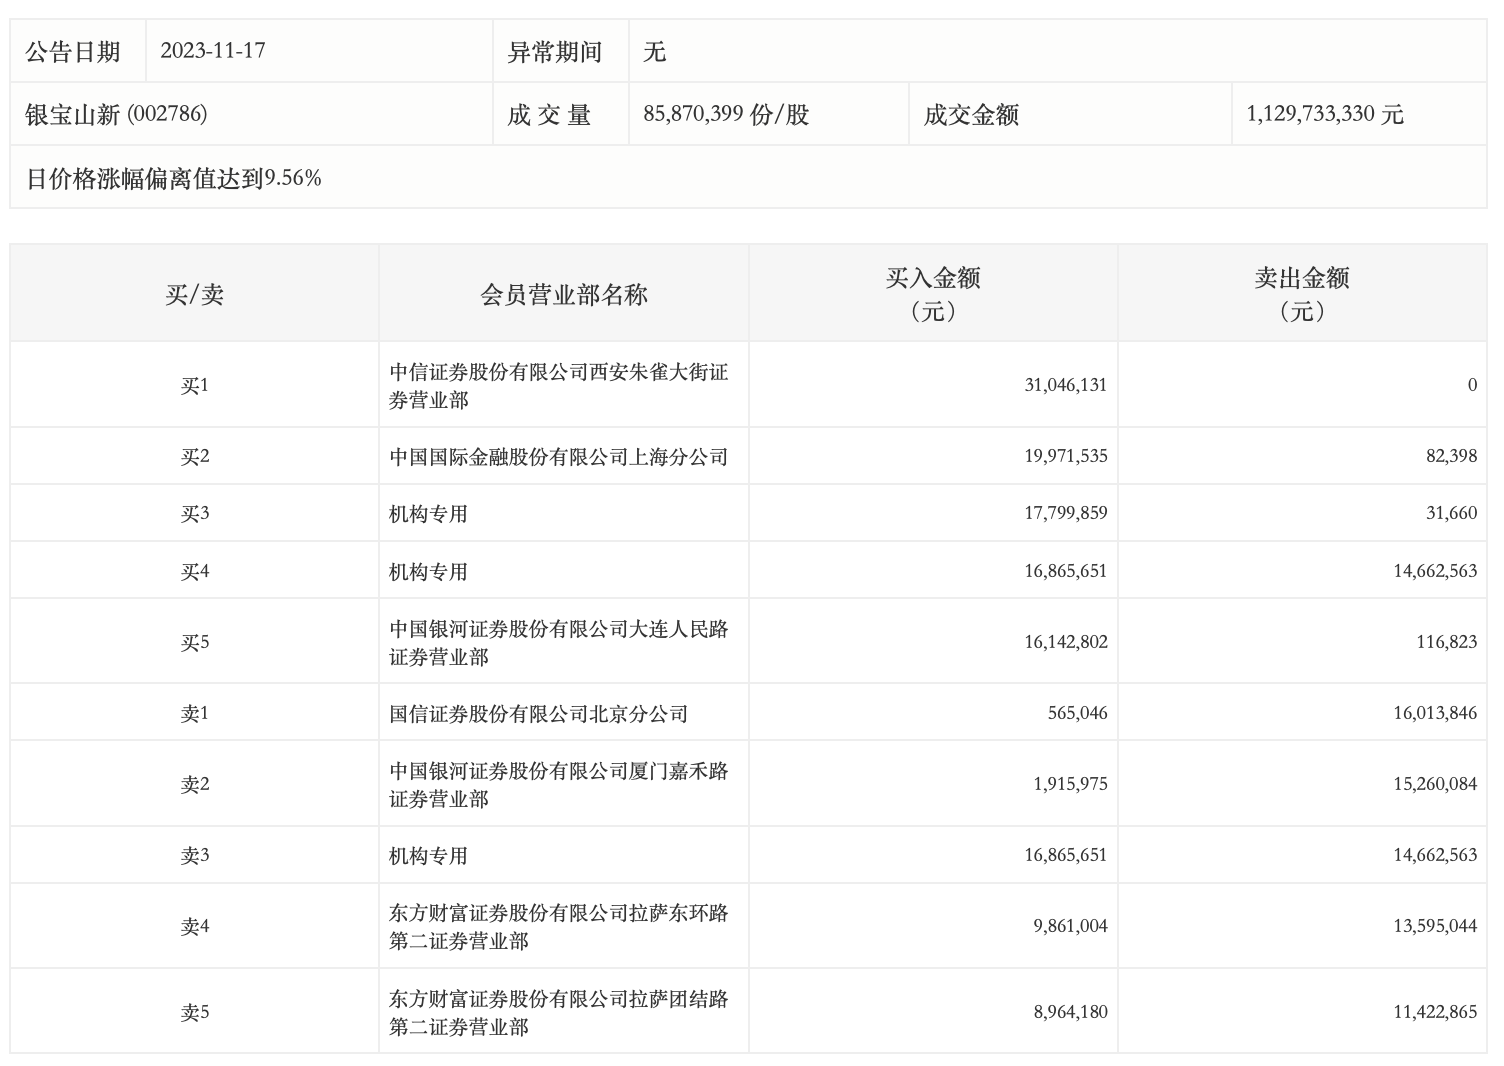This screenshot has height=1066, width=1504.
Task: Open 中国国际金融股份有限公司上海分公司 entry
Action: 558,457
